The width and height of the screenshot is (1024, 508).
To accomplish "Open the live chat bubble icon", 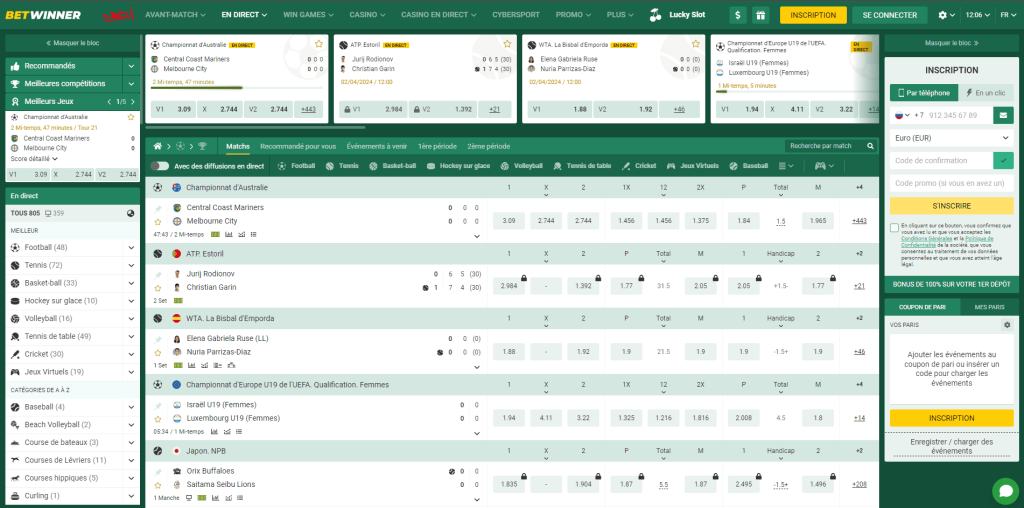I will point(1005,492).
